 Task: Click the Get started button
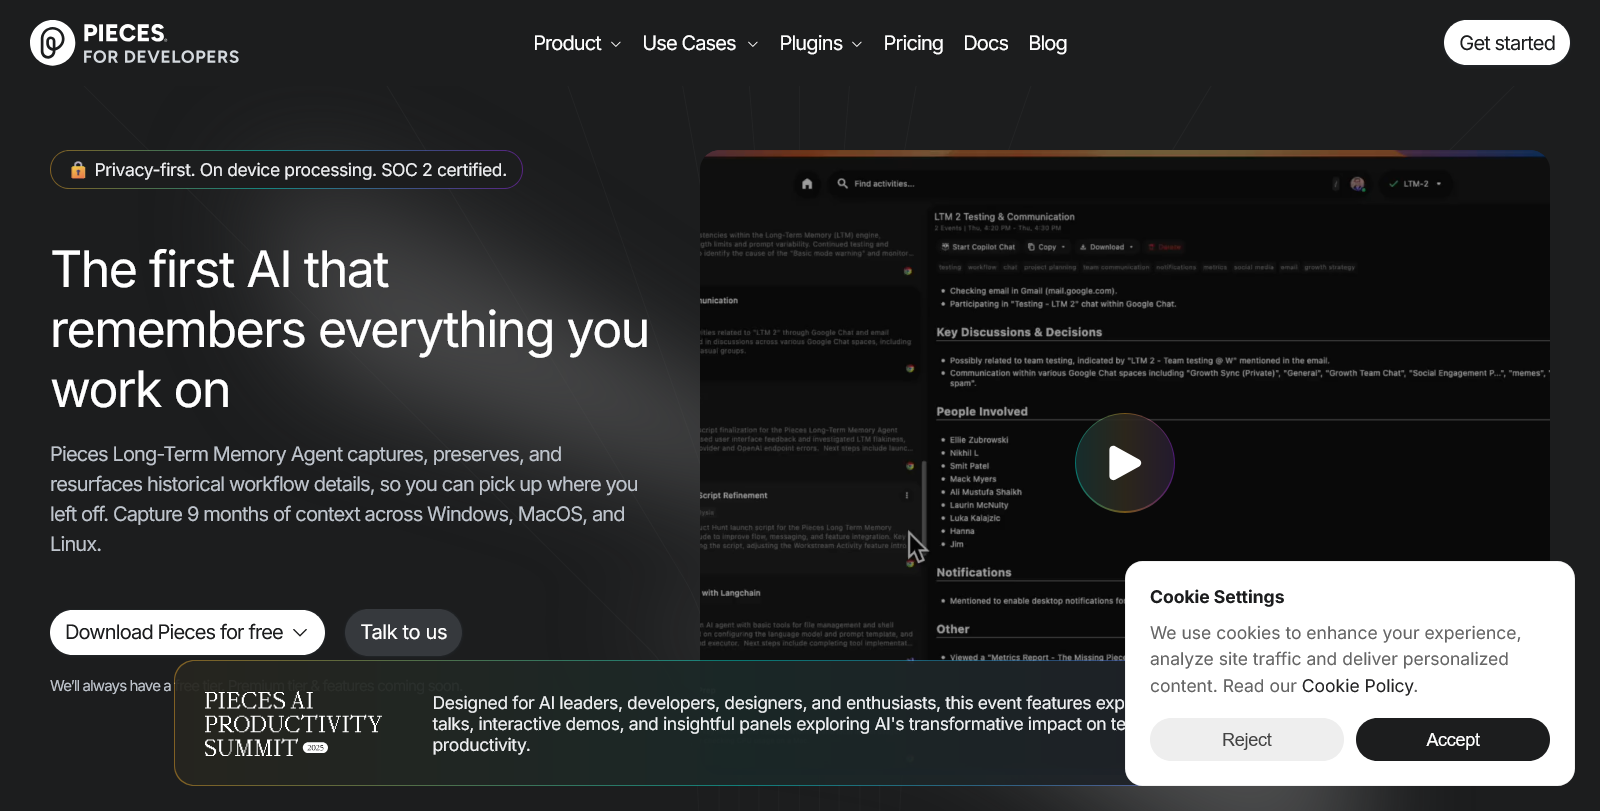(1506, 43)
